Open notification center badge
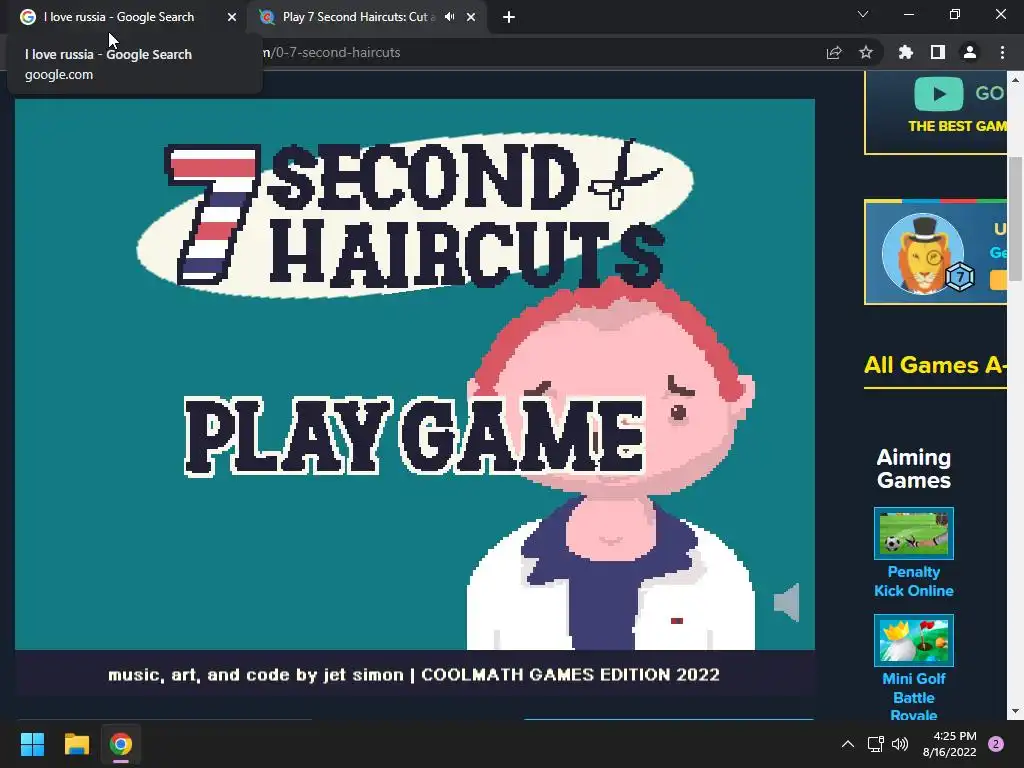 [x=996, y=744]
